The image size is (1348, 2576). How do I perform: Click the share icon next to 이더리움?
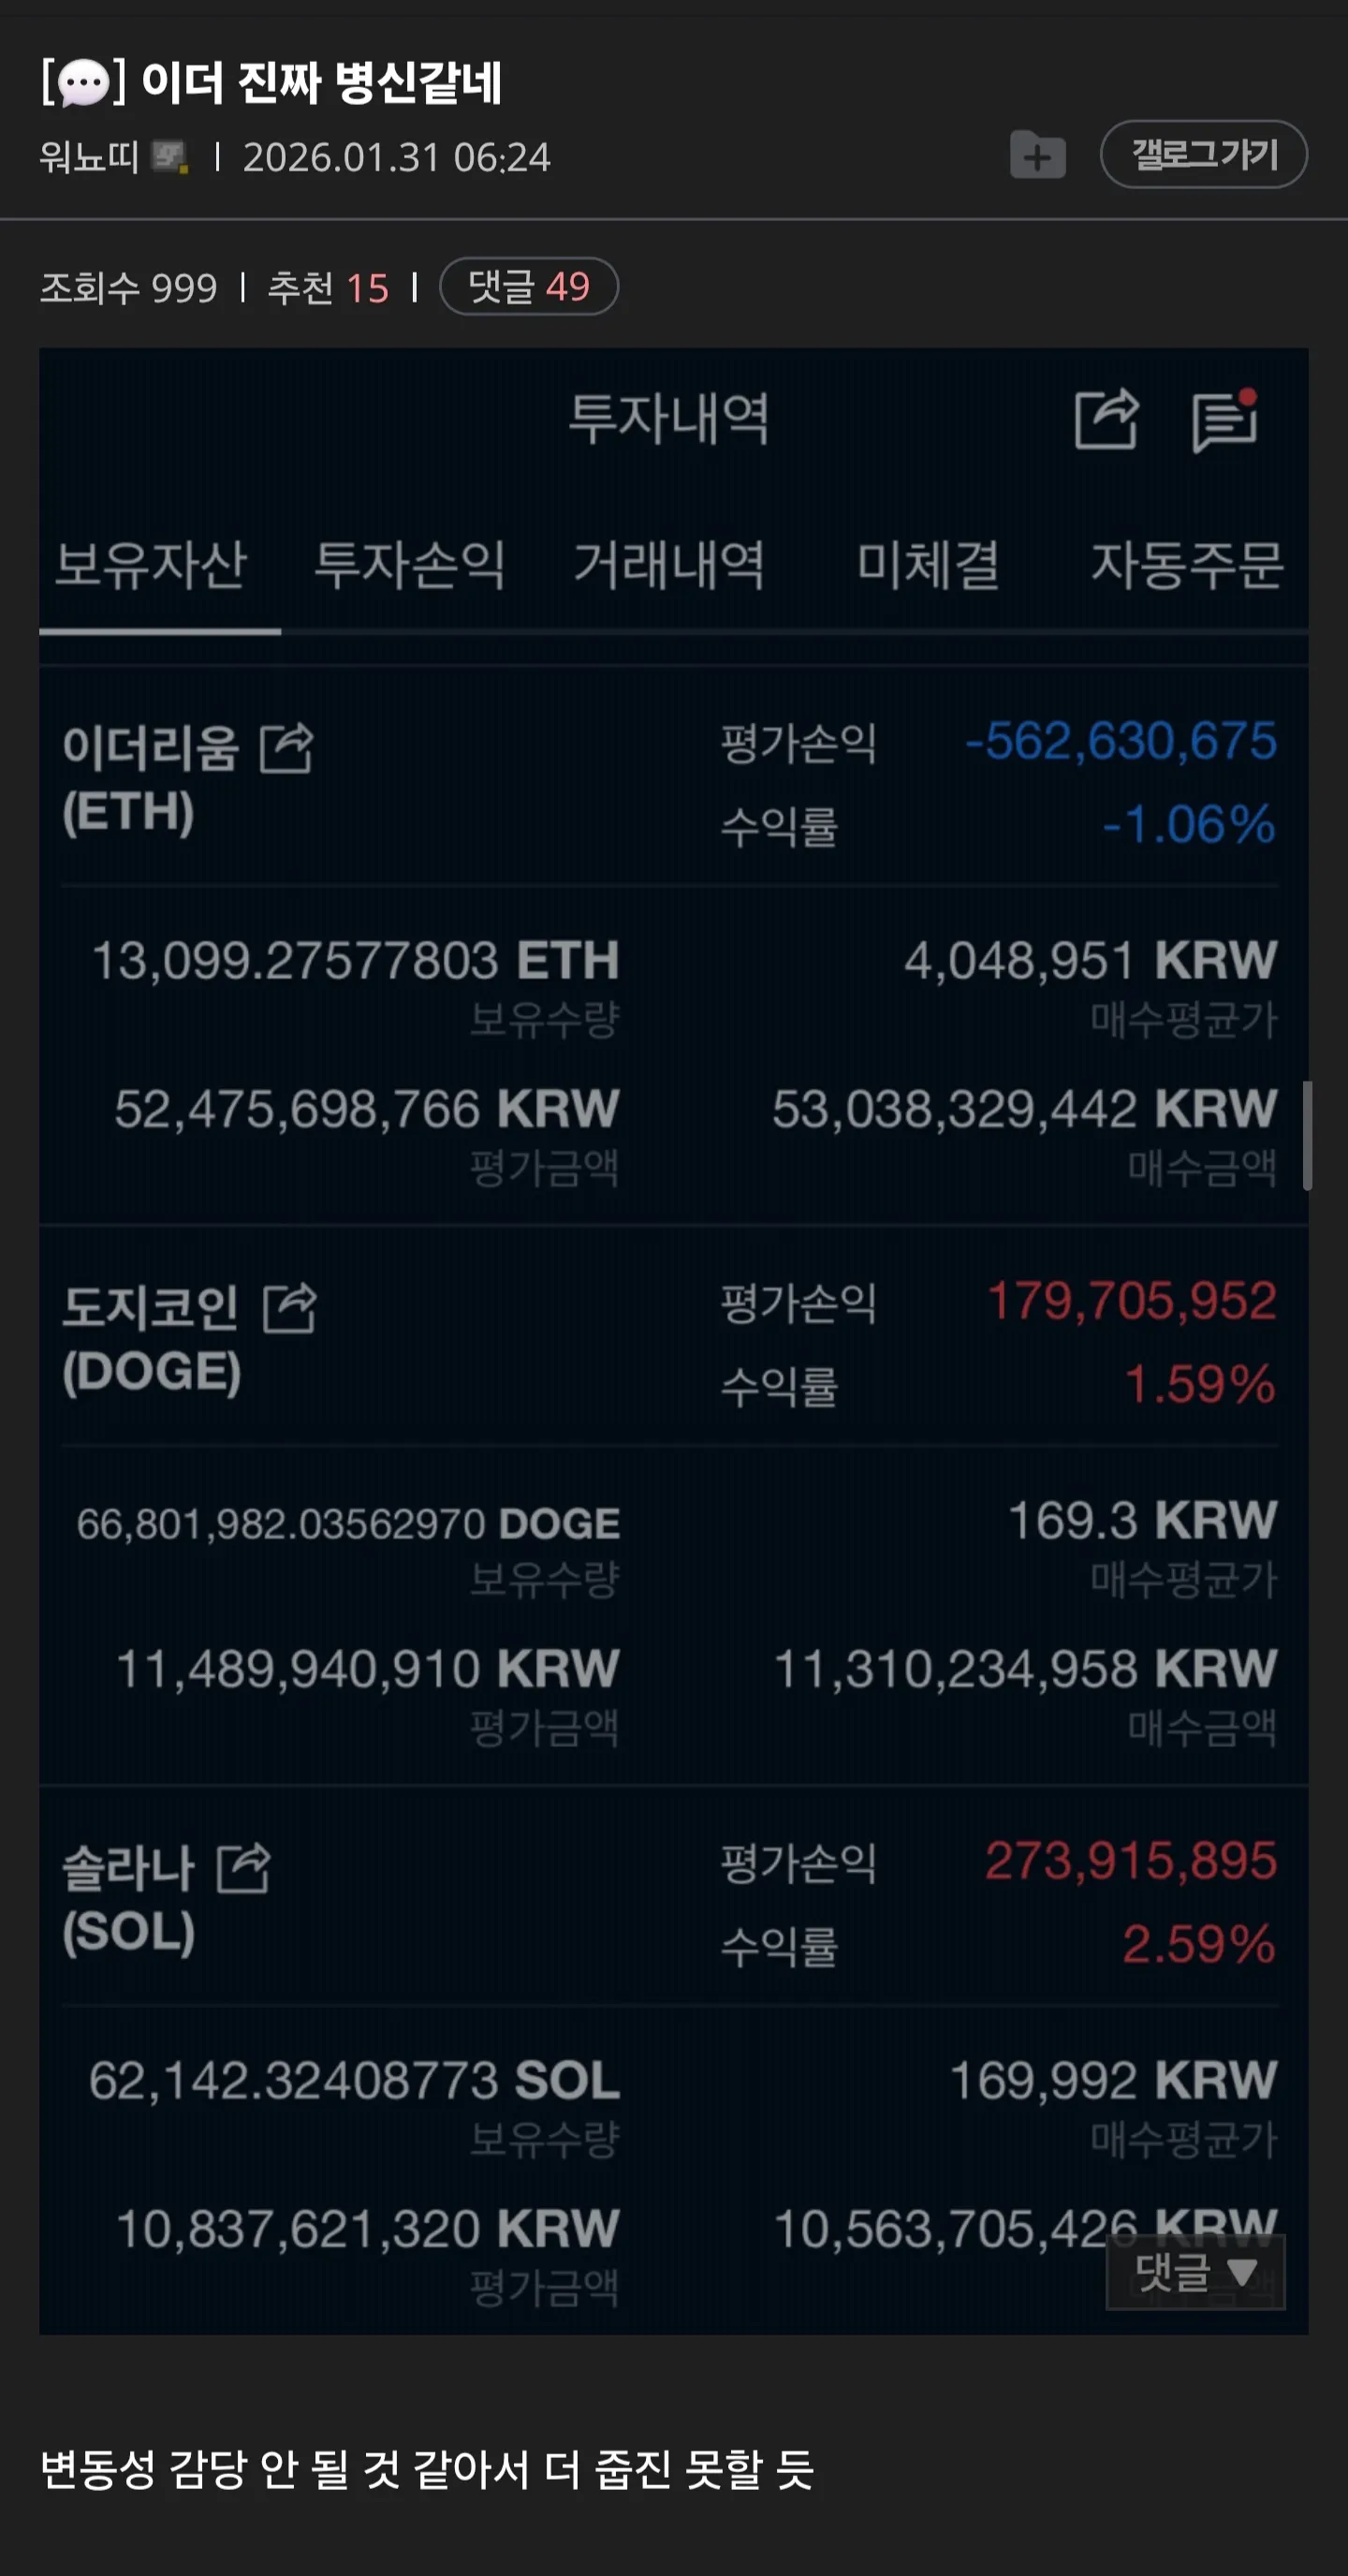pos(287,748)
